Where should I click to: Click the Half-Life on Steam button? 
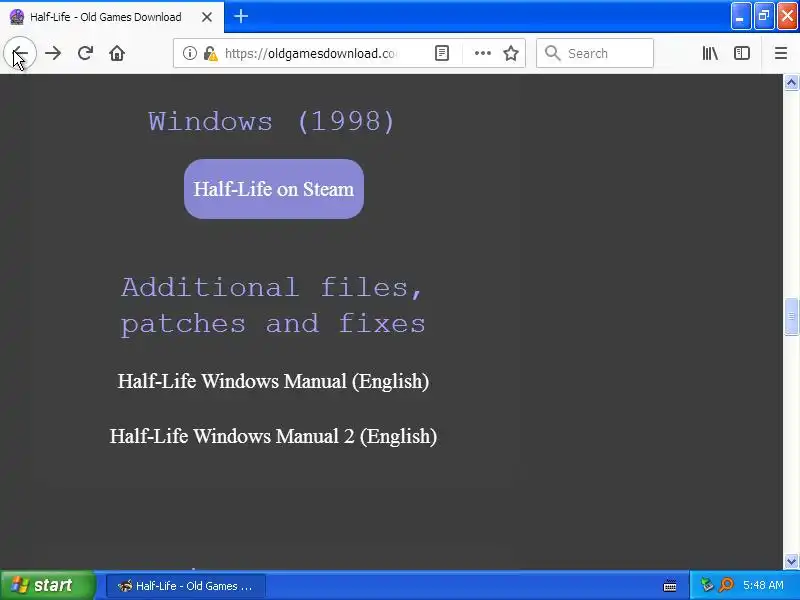(274, 189)
